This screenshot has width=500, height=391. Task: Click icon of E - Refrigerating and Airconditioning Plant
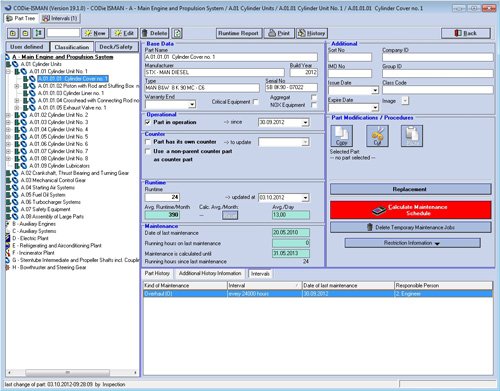(x=8, y=246)
